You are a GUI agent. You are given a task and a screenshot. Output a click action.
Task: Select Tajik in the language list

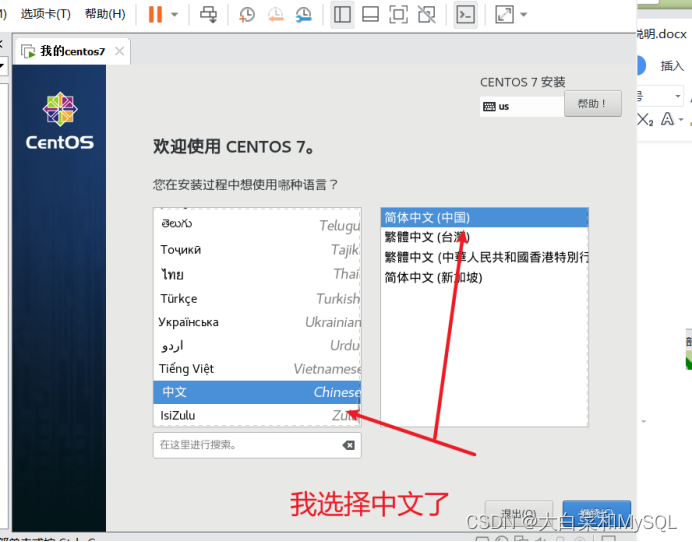257,250
